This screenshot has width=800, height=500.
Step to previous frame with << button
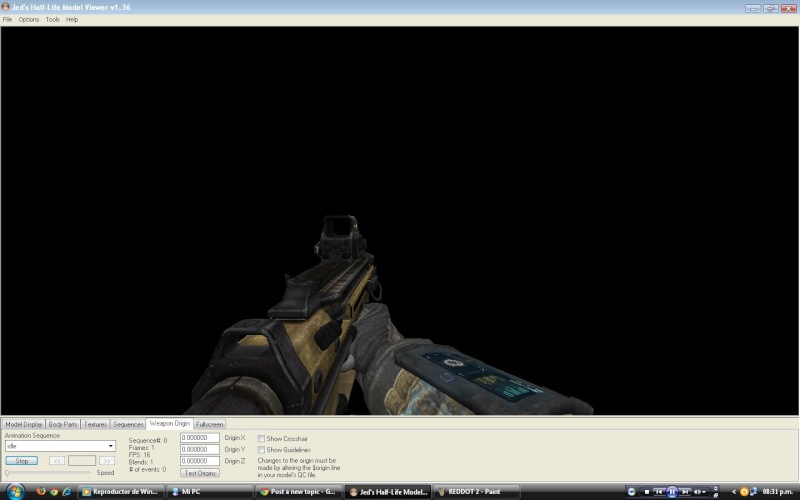pyautogui.click(x=57, y=461)
